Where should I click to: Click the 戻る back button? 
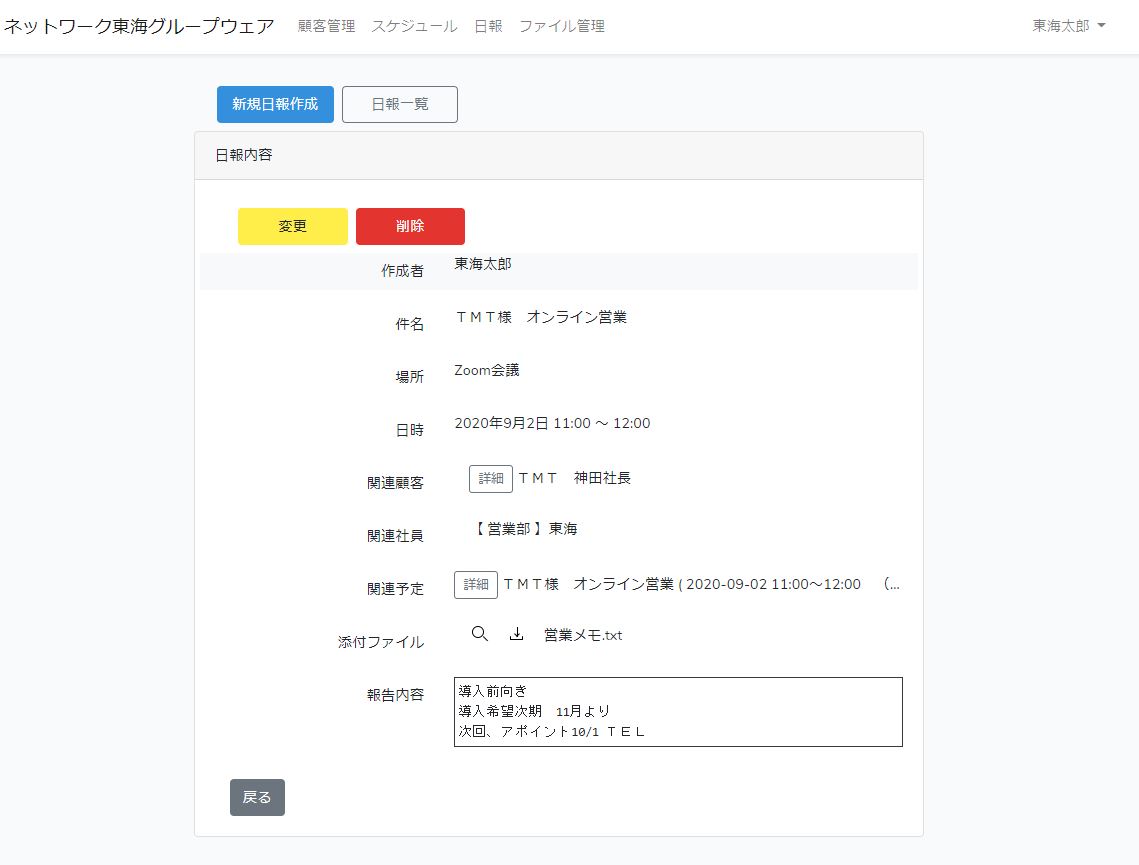coord(257,797)
